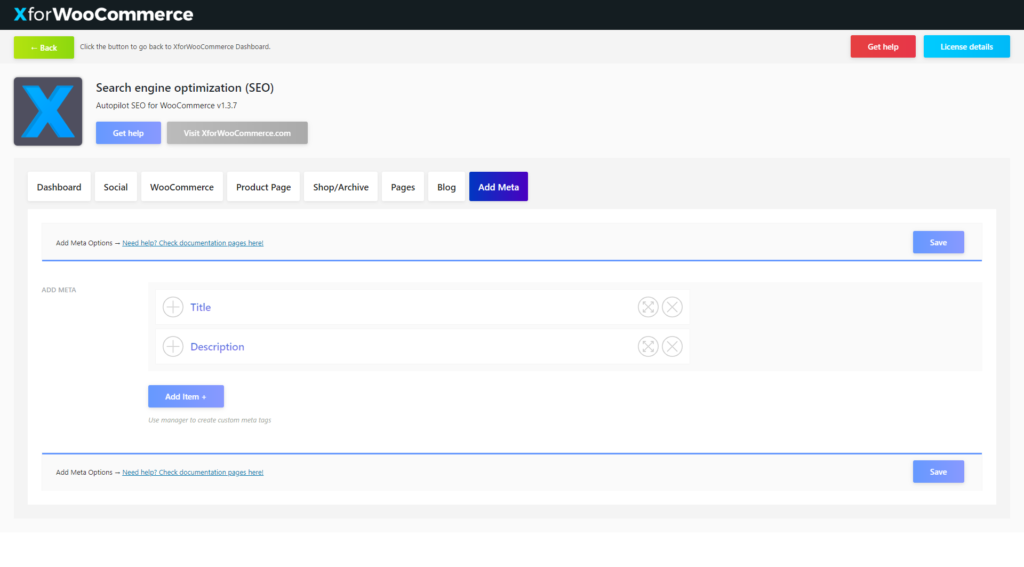Open License details
The width and height of the screenshot is (1024, 567).
pyautogui.click(x=967, y=46)
